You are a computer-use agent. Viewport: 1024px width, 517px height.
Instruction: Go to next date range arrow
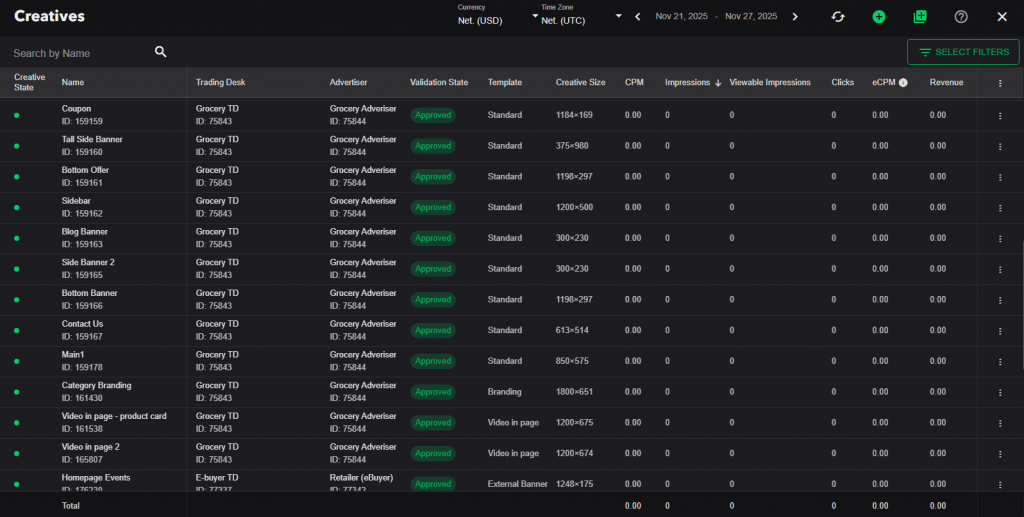tap(795, 17)
